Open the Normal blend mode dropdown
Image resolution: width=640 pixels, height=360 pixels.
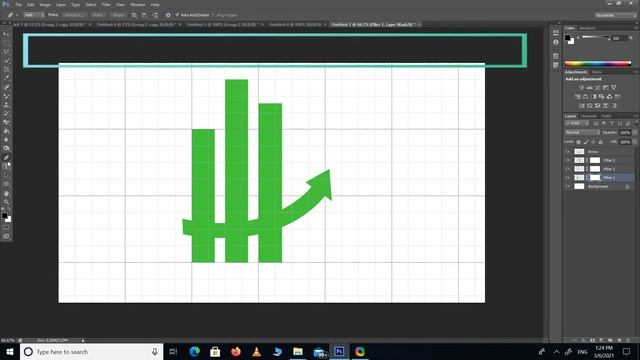pyautogui.click(x=582, y=133)
